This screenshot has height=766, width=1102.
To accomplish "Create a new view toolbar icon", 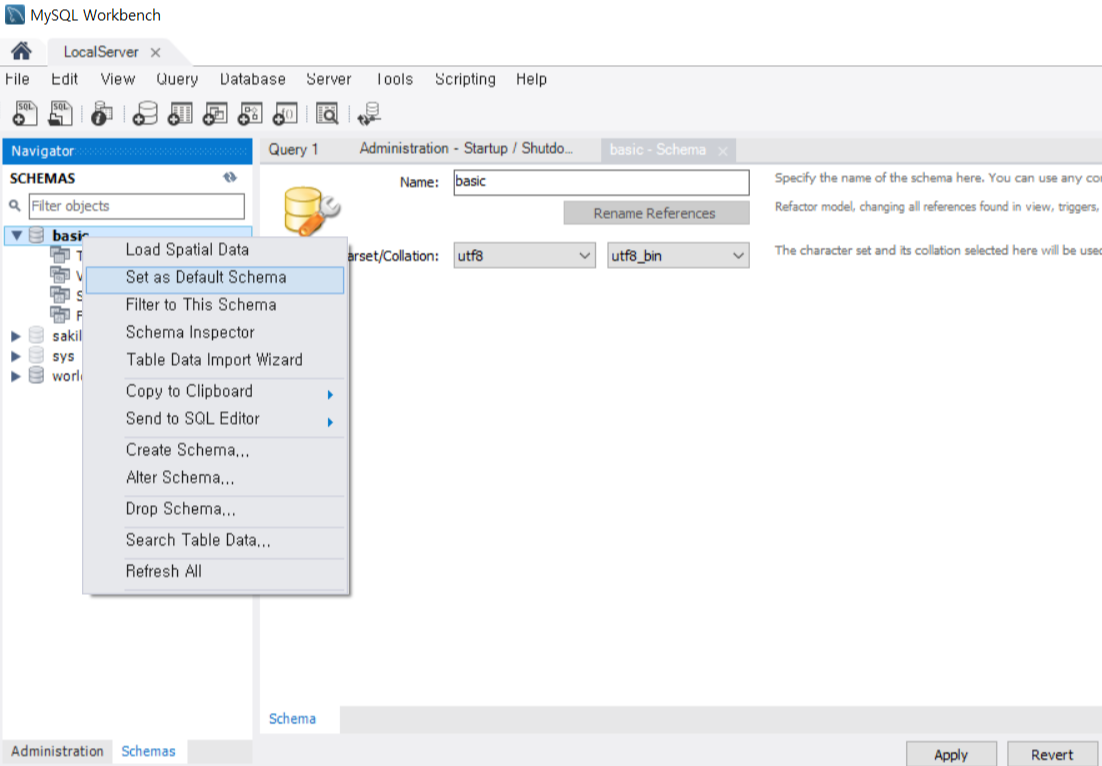I will click(215, 113).
